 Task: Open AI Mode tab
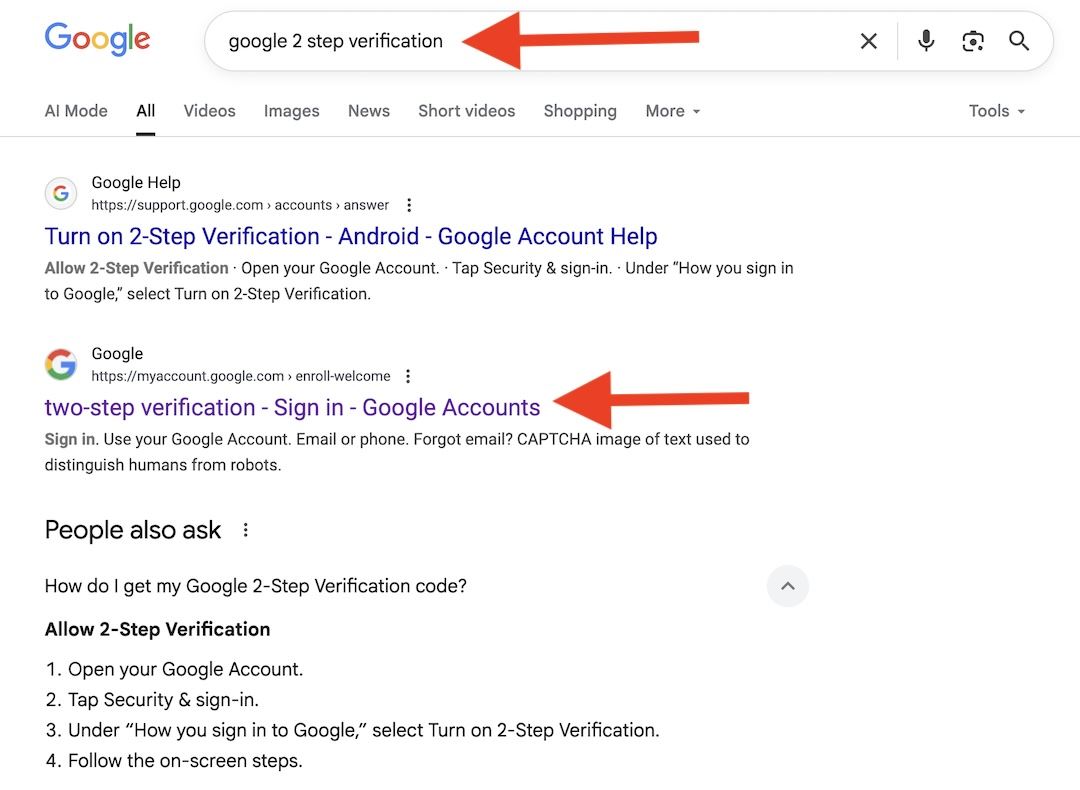click(76, 111)
